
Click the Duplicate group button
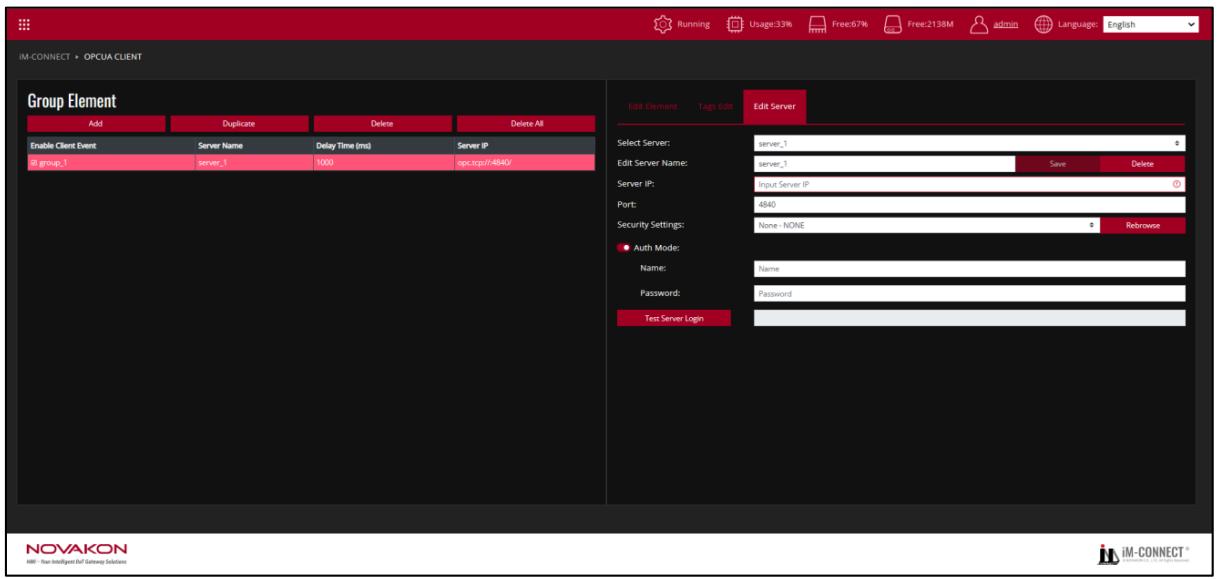pos(239,123)
